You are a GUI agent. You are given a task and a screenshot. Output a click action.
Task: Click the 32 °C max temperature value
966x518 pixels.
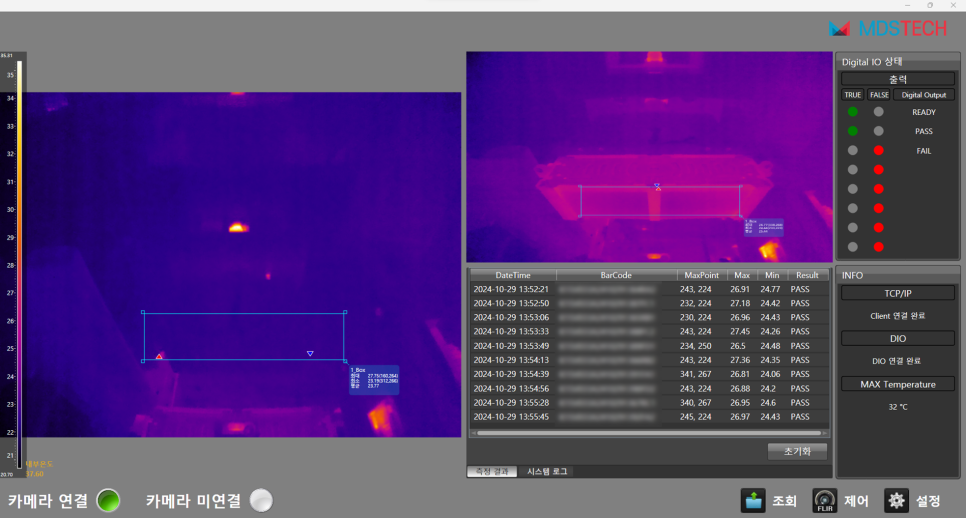[898, 407]
